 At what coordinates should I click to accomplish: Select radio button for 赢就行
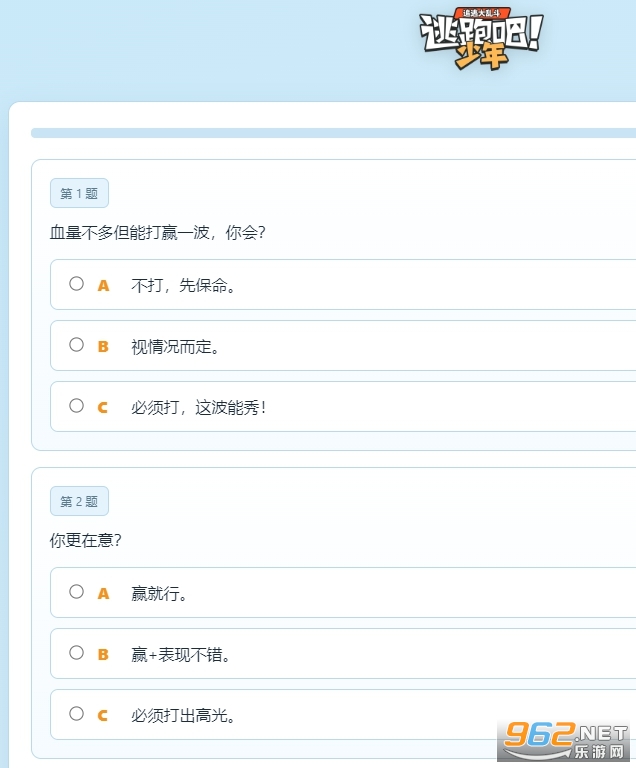click(x=77, y=592)
